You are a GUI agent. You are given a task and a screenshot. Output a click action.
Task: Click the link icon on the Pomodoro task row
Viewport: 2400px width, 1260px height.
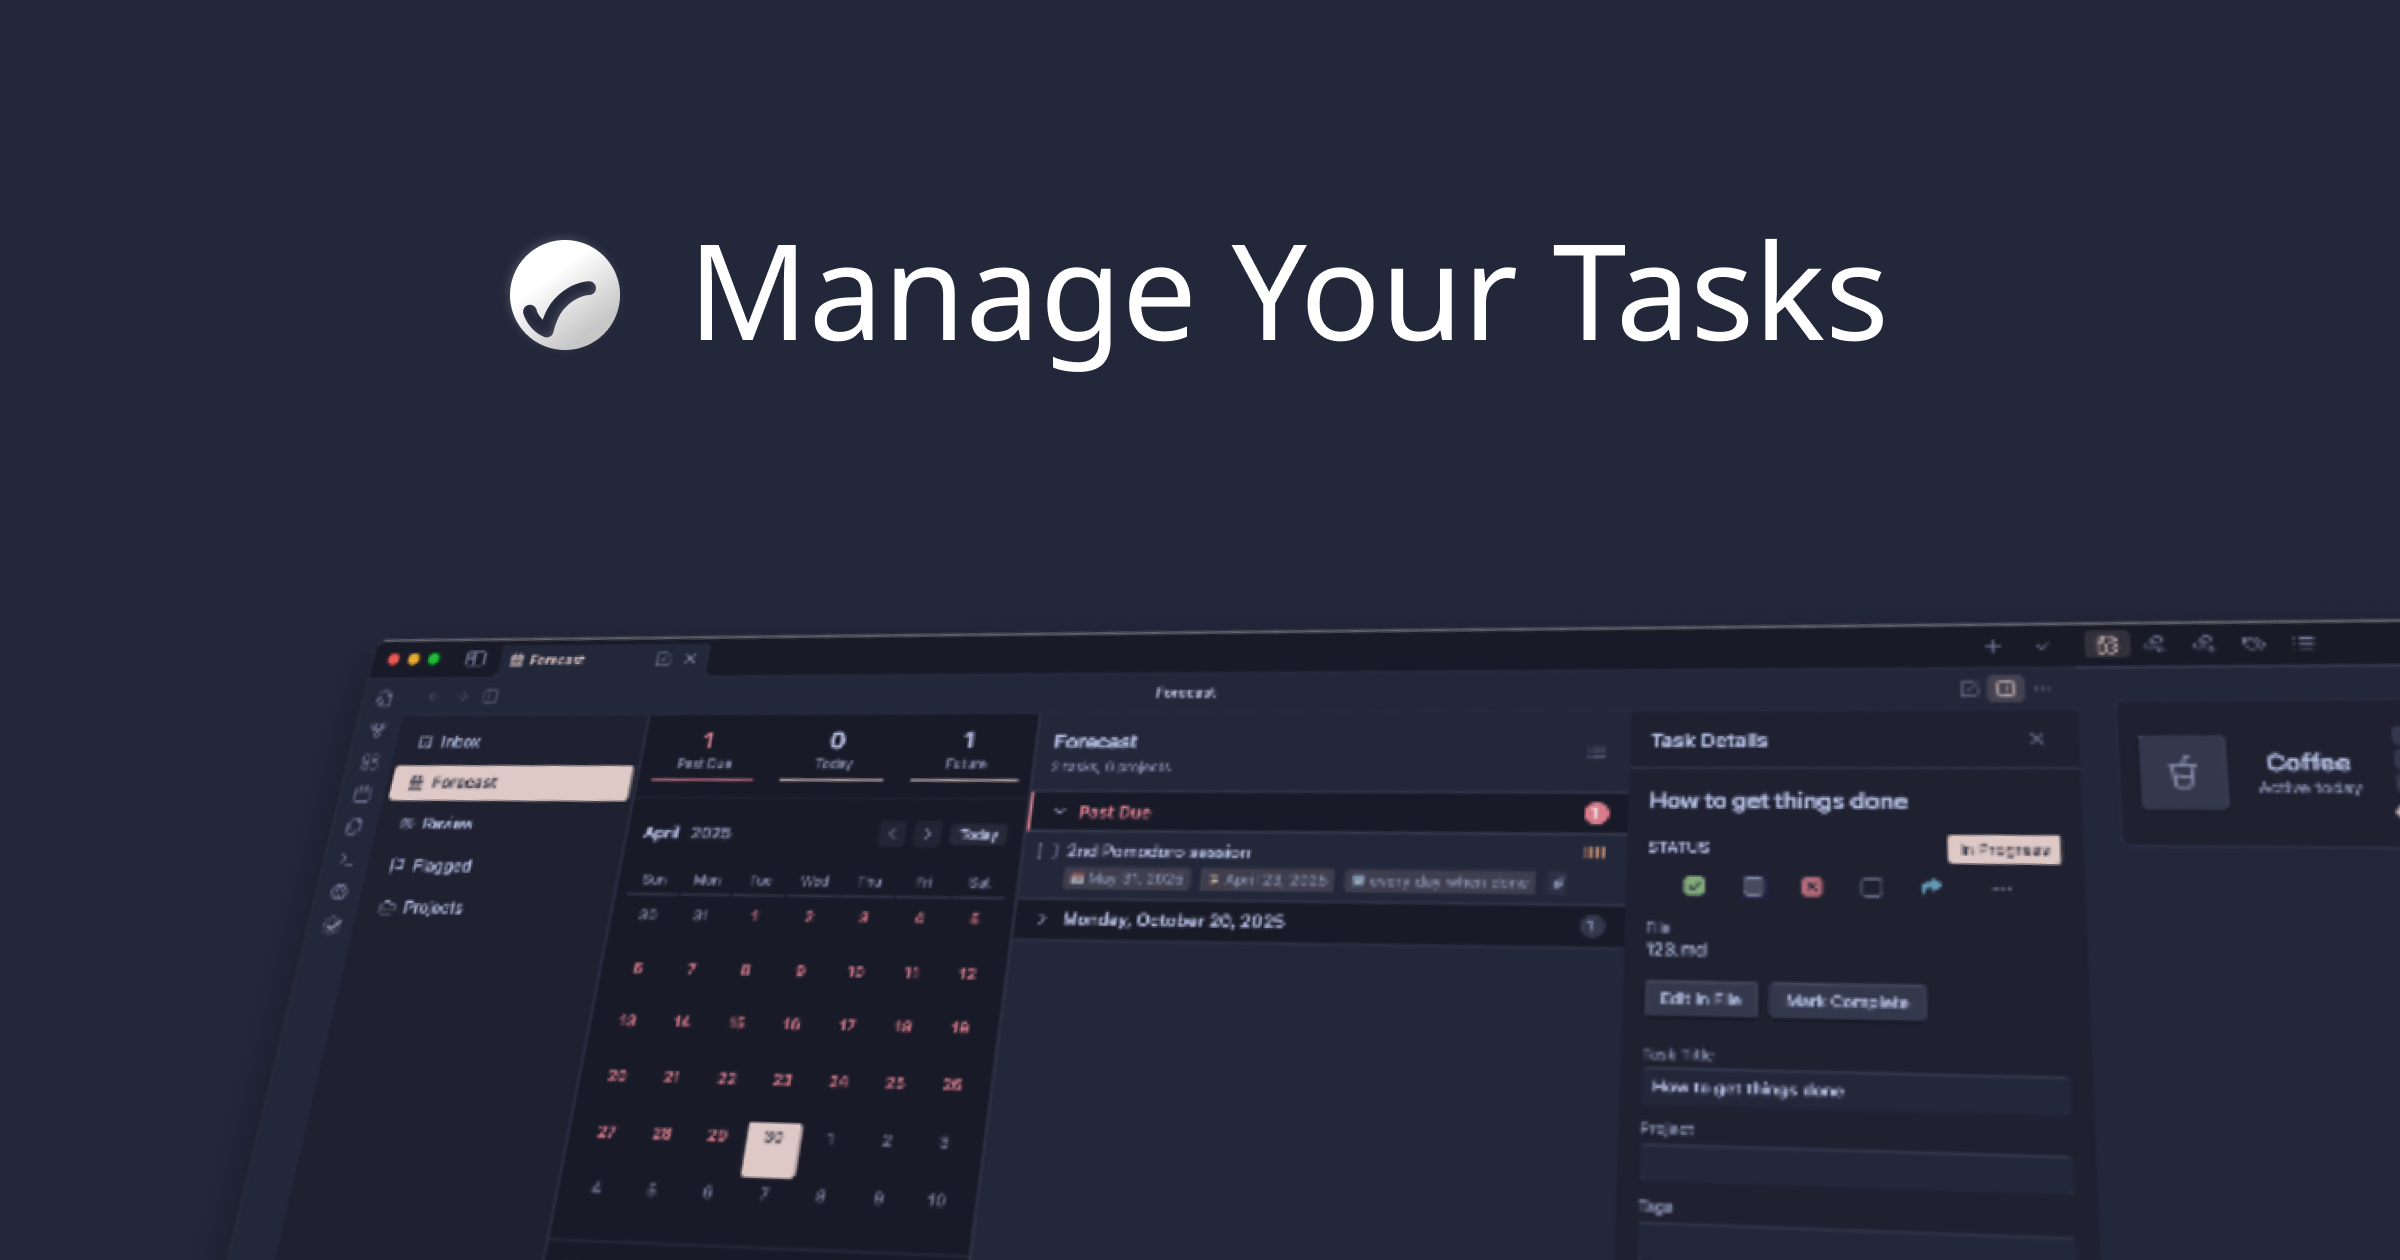1558,882
